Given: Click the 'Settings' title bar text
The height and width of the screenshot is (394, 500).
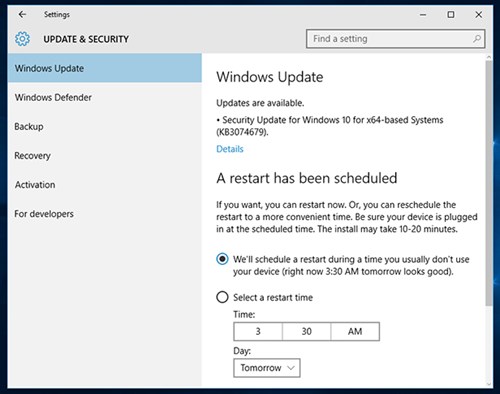Looking at the screenshot, I should tap(57, 15).
